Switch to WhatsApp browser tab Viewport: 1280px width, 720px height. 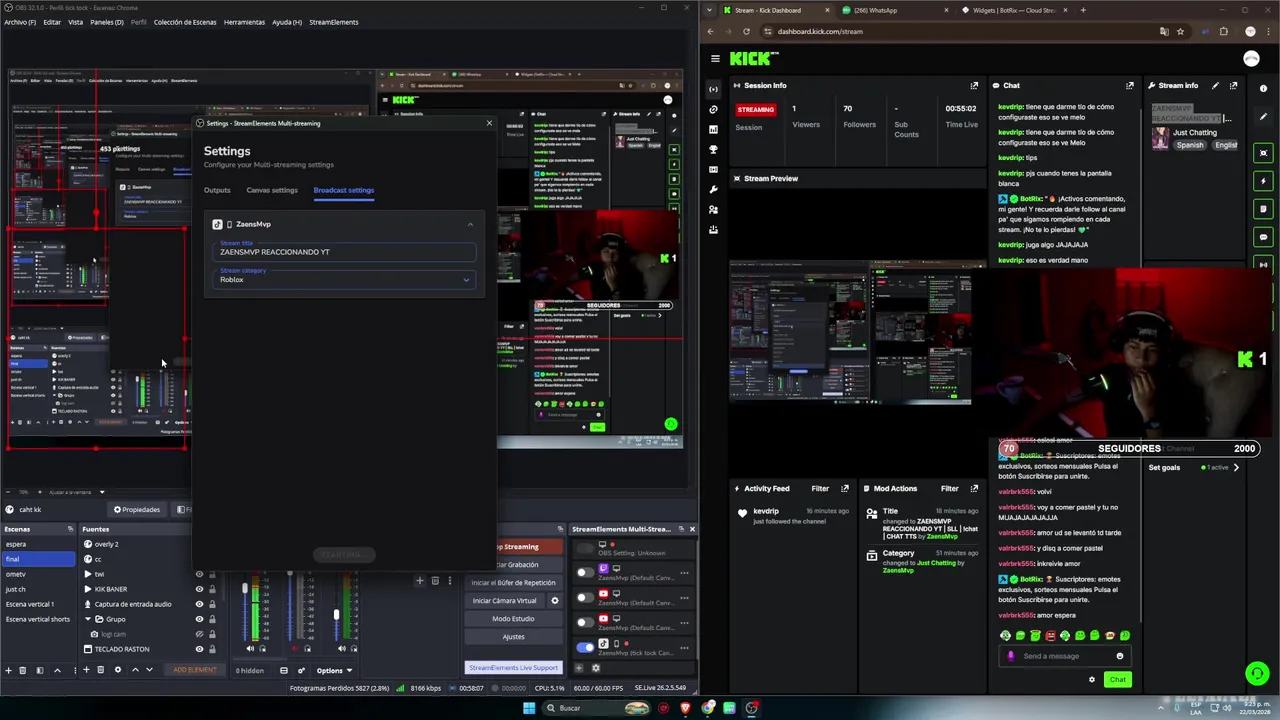(x=892, y=10)
